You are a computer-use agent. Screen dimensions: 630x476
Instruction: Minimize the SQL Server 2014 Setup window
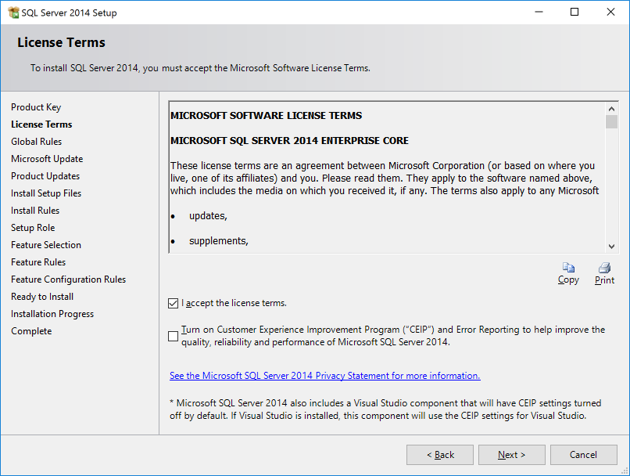[539, 12]
